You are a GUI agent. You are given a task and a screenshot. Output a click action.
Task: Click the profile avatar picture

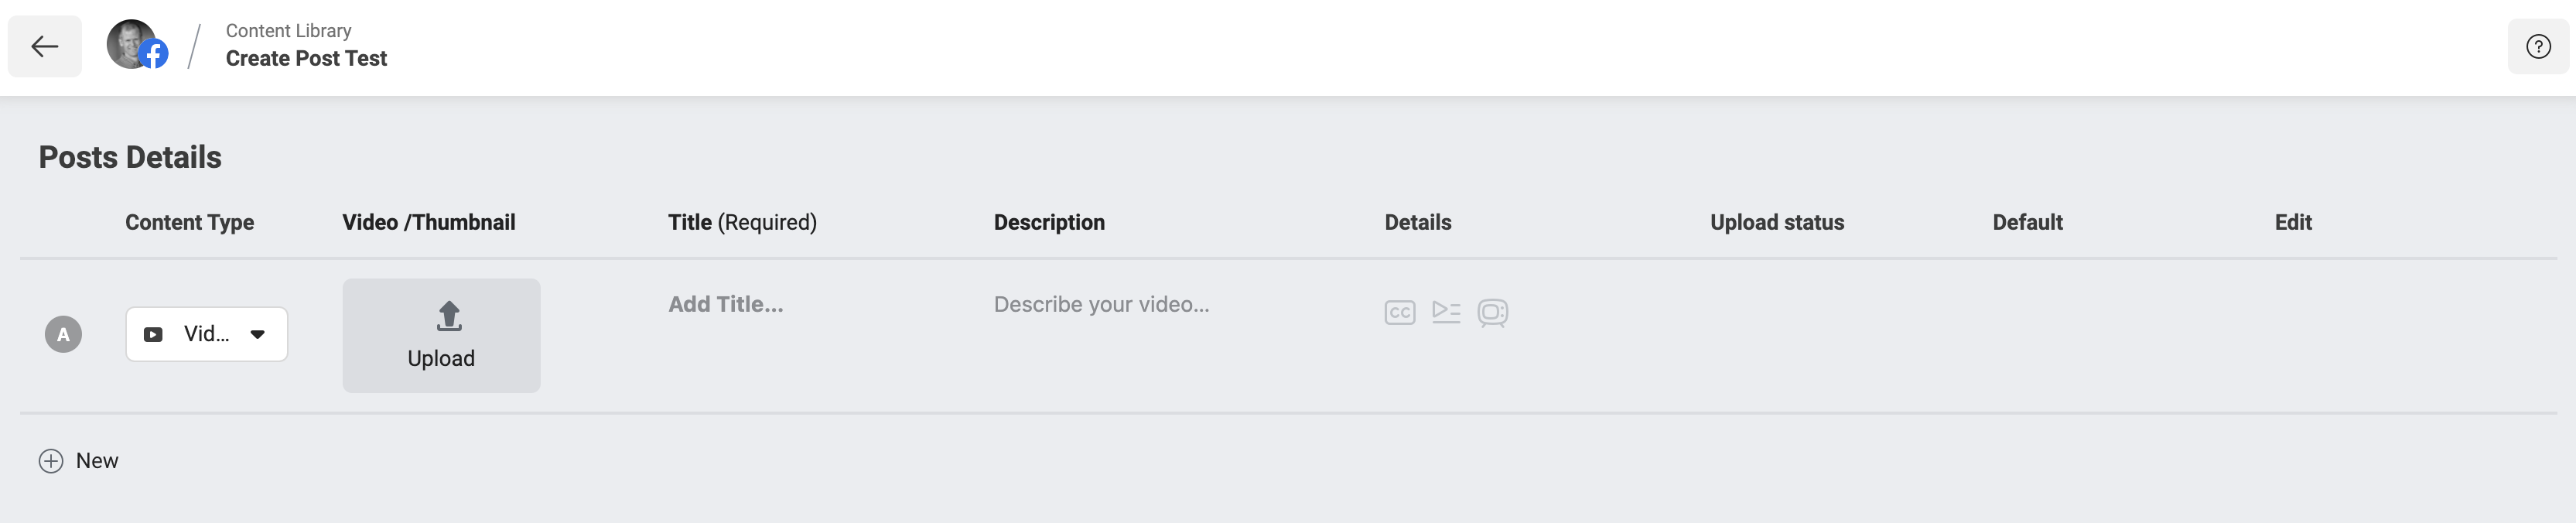pyautogui.click(x=130, y=44)
